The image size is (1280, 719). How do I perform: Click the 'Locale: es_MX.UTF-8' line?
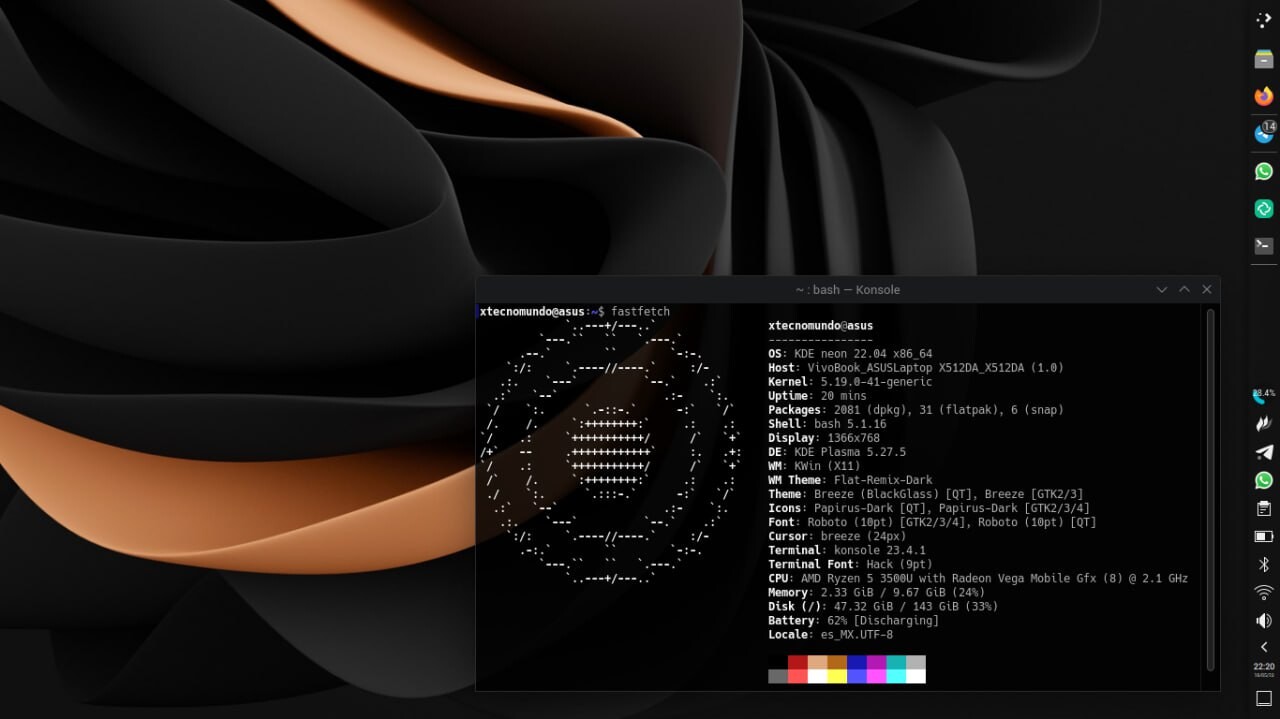(x=830, y=634)
